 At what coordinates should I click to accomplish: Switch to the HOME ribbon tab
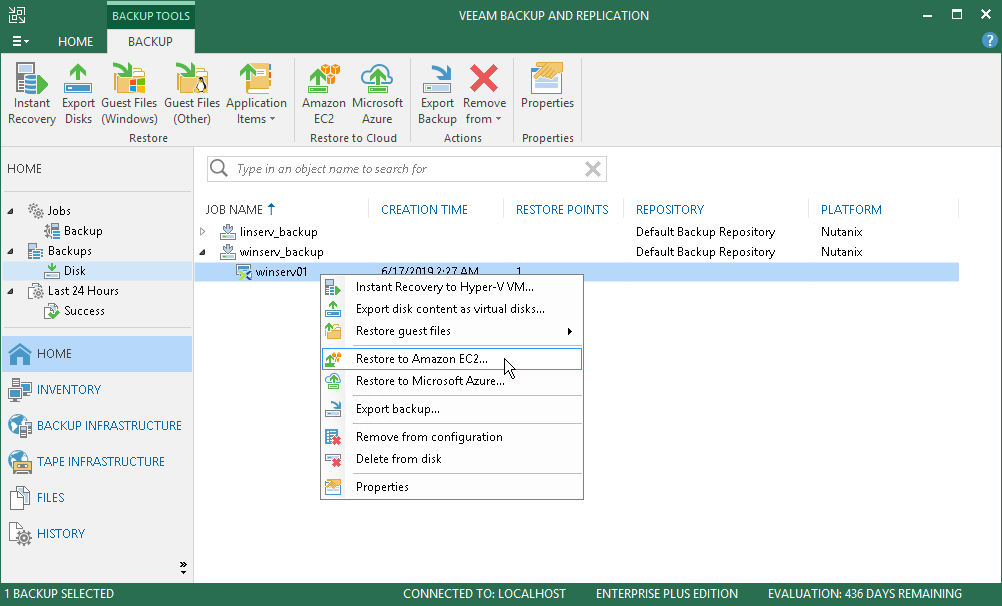point(75,42)
